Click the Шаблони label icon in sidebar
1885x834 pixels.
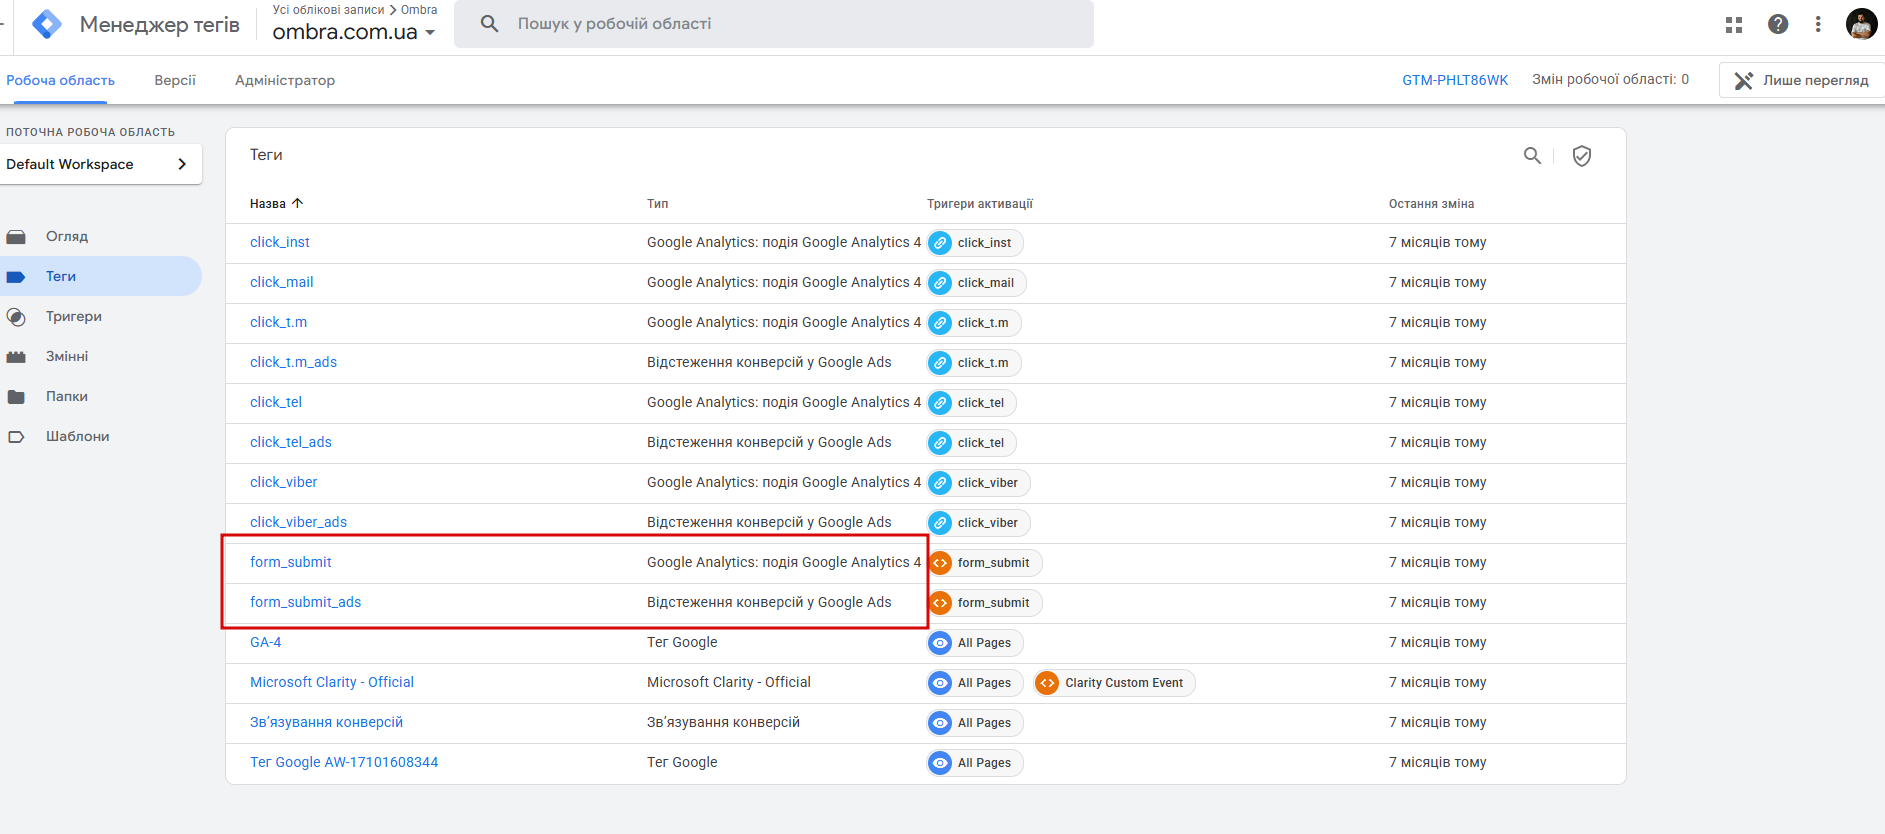16,437
